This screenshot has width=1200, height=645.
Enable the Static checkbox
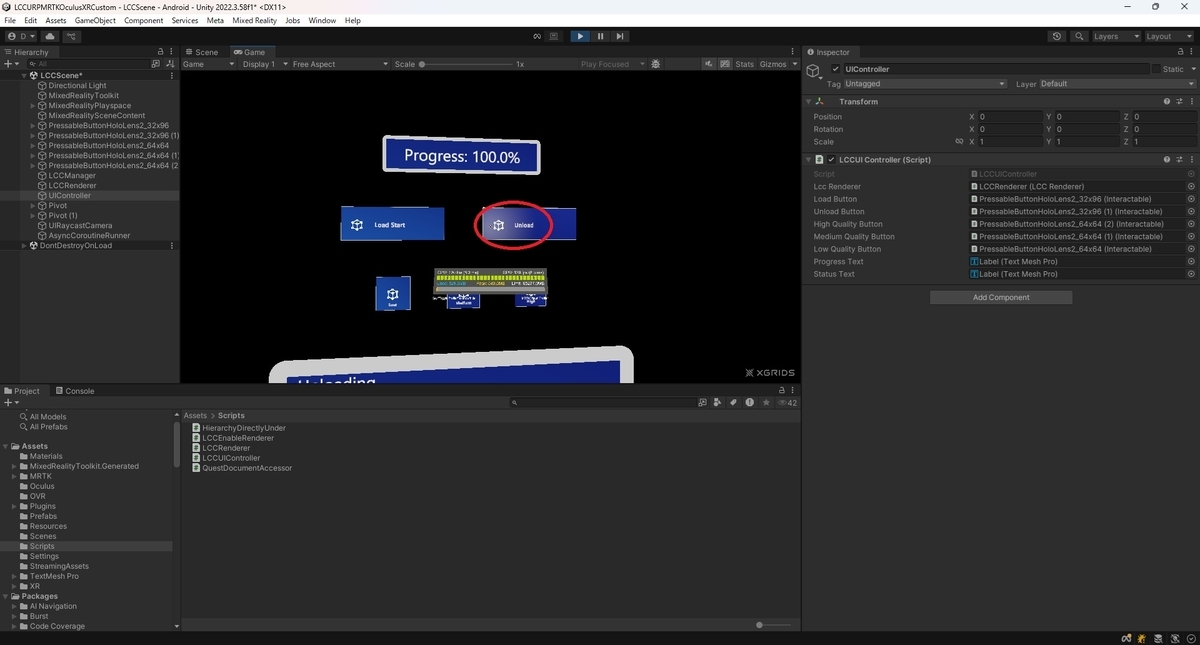click(1156, 69)
